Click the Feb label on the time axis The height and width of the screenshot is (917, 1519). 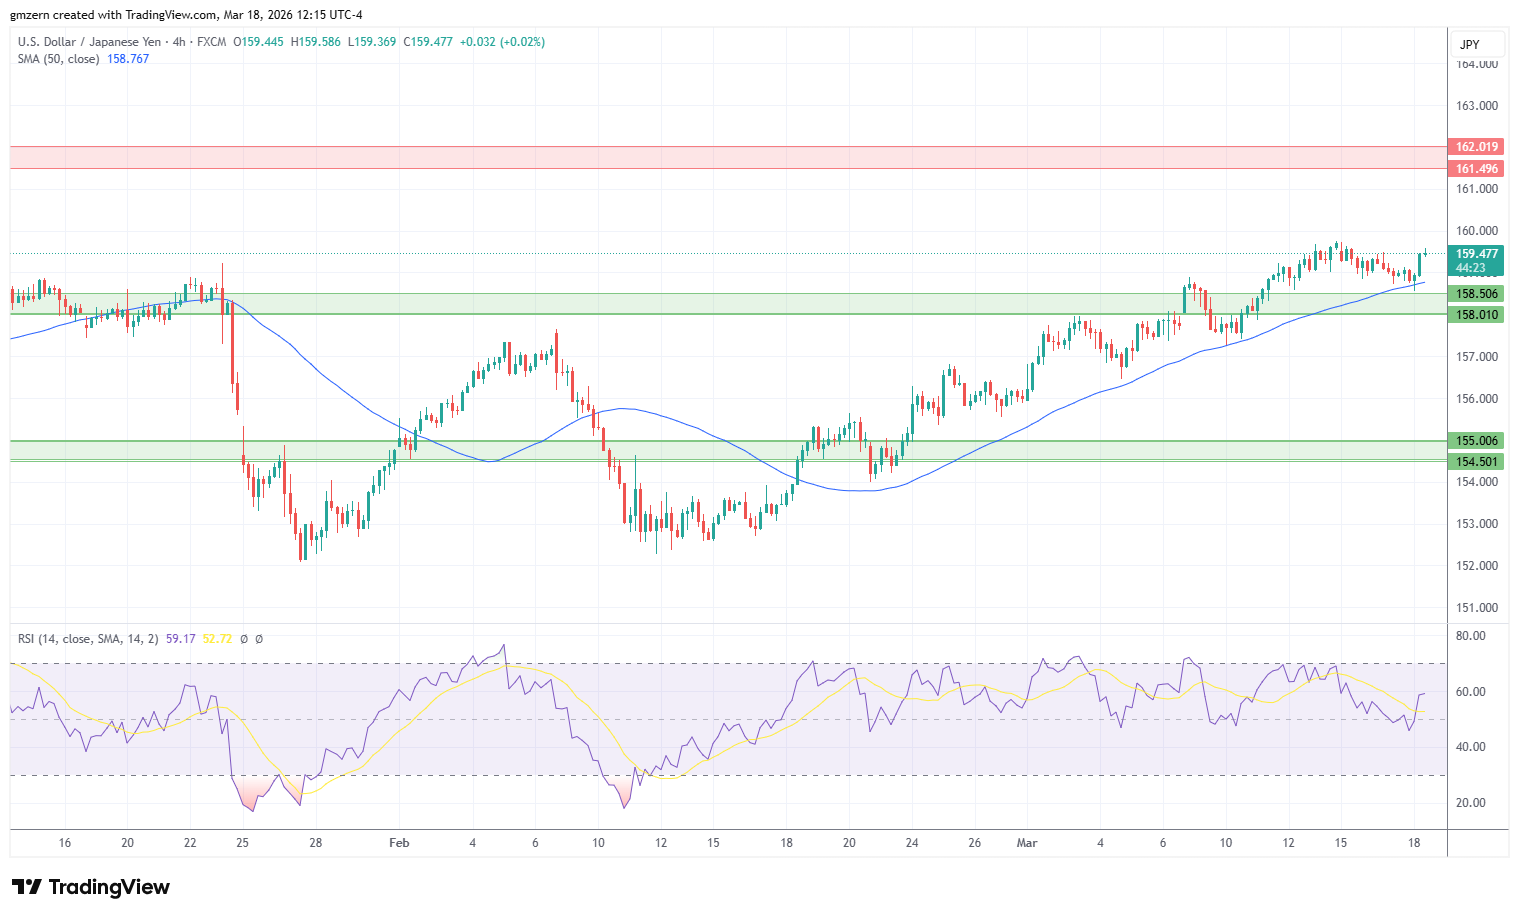399,843
